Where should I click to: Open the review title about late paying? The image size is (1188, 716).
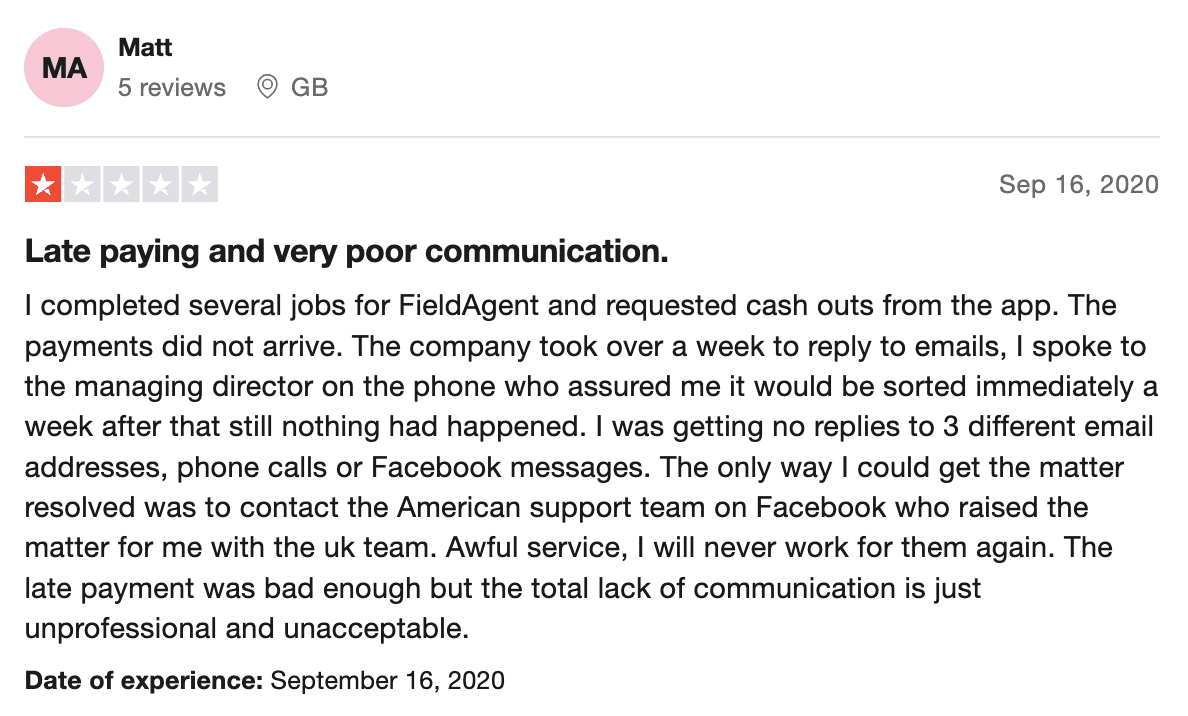(346, 251)
